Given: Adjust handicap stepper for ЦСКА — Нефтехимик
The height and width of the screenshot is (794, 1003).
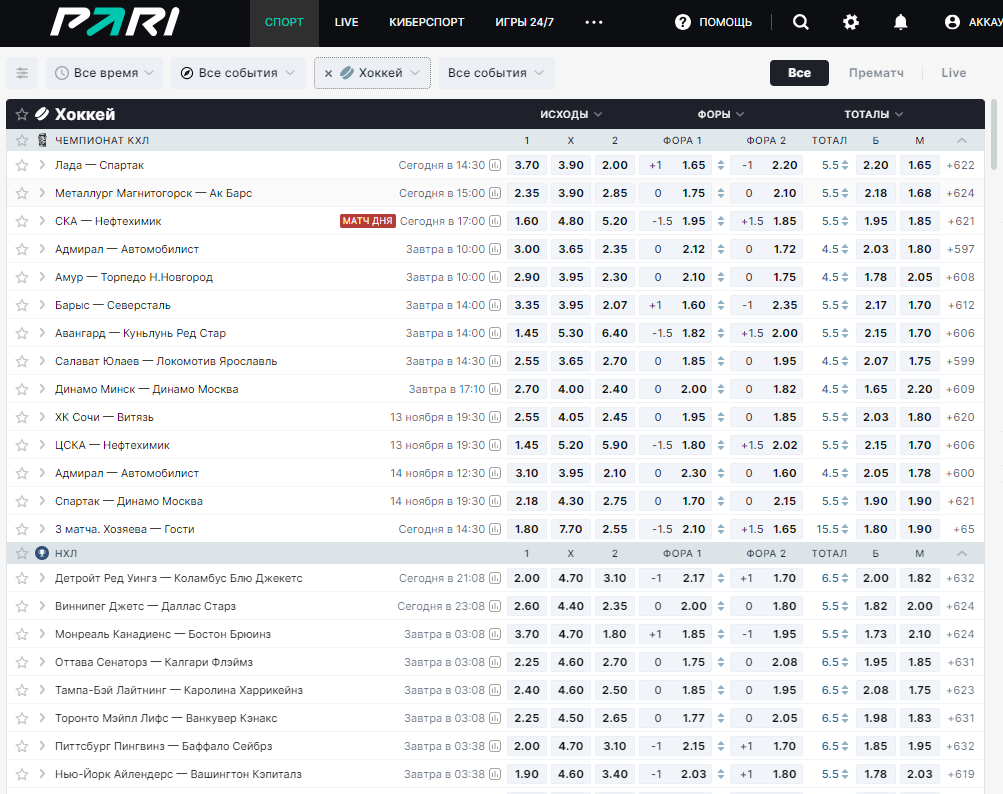Looking at the screenshot, I should coord(720,445).
